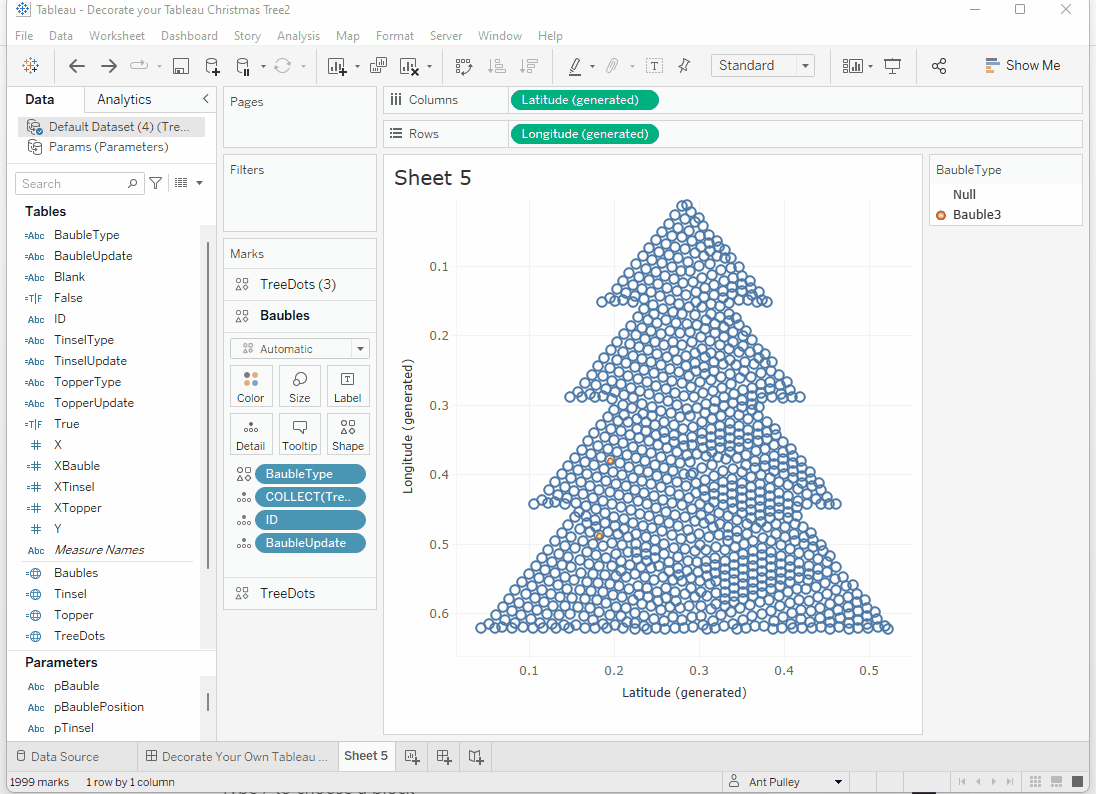Image resolution: width=1096 pixels, height=794 pixels.
Task: Click the Add New Data Source icon
Action: [x=212, y=66]
